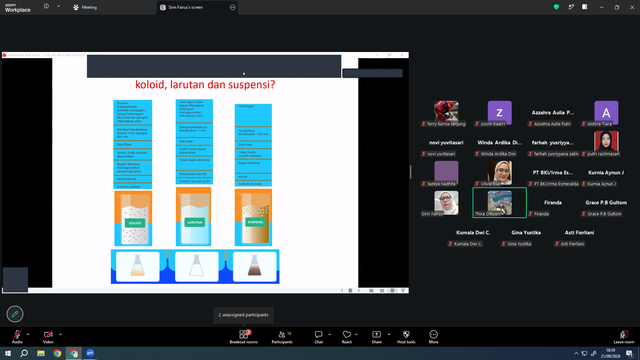Click the connection icon beside the green shield
The height and width of the screenshot is (360, 640).
pos(571,7)
